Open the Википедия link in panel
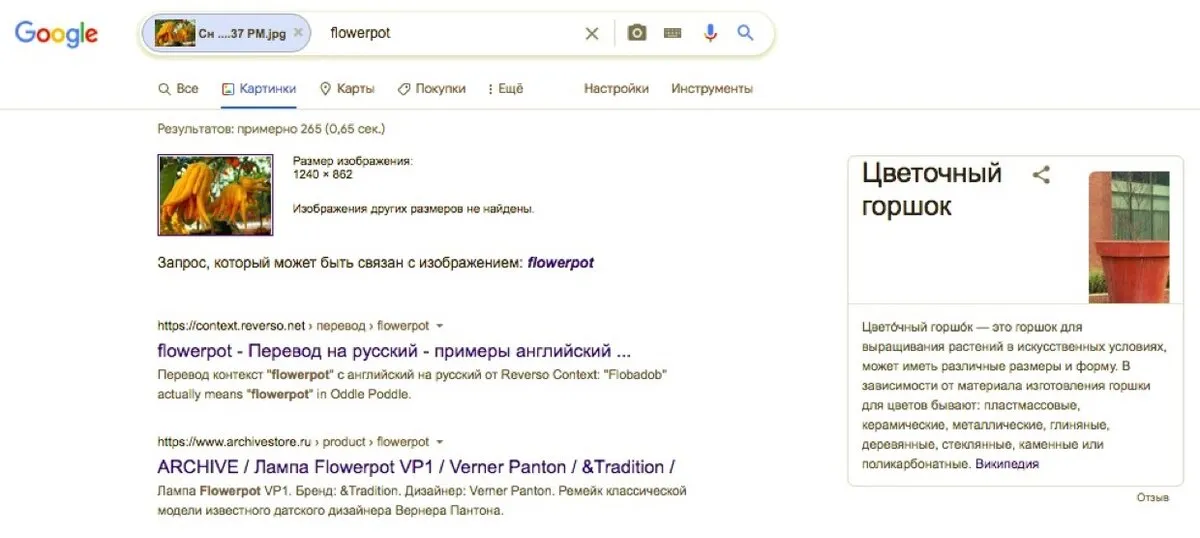 1007,464
